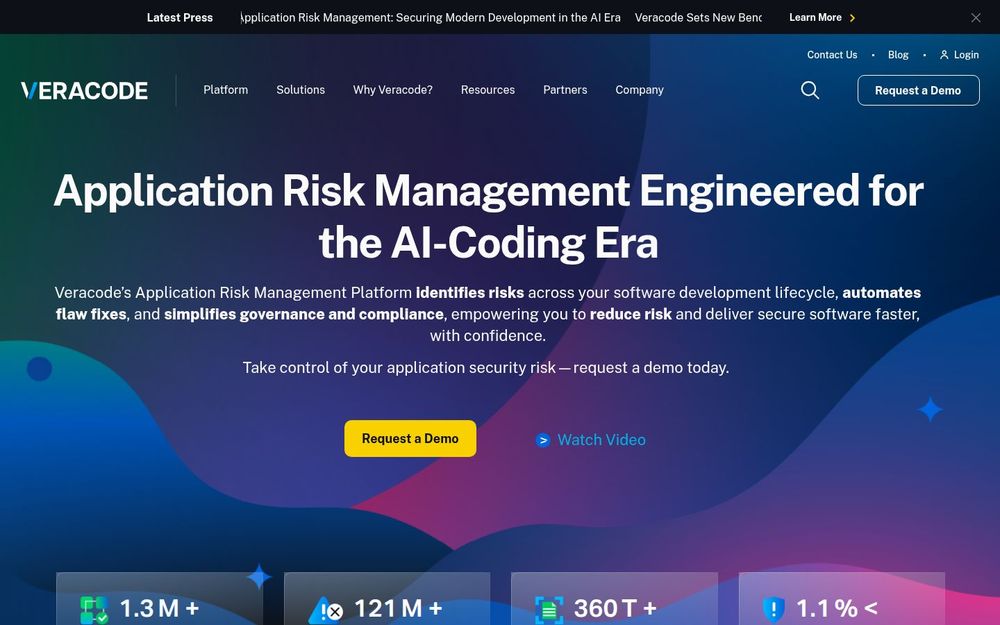
Task: Click the Login link text
Action: [966, 55]
